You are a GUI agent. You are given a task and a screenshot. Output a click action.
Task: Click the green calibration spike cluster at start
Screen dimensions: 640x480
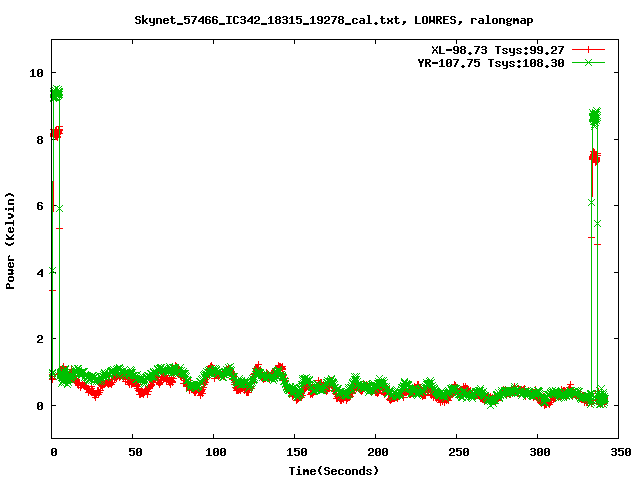click(x=57, y=94)
